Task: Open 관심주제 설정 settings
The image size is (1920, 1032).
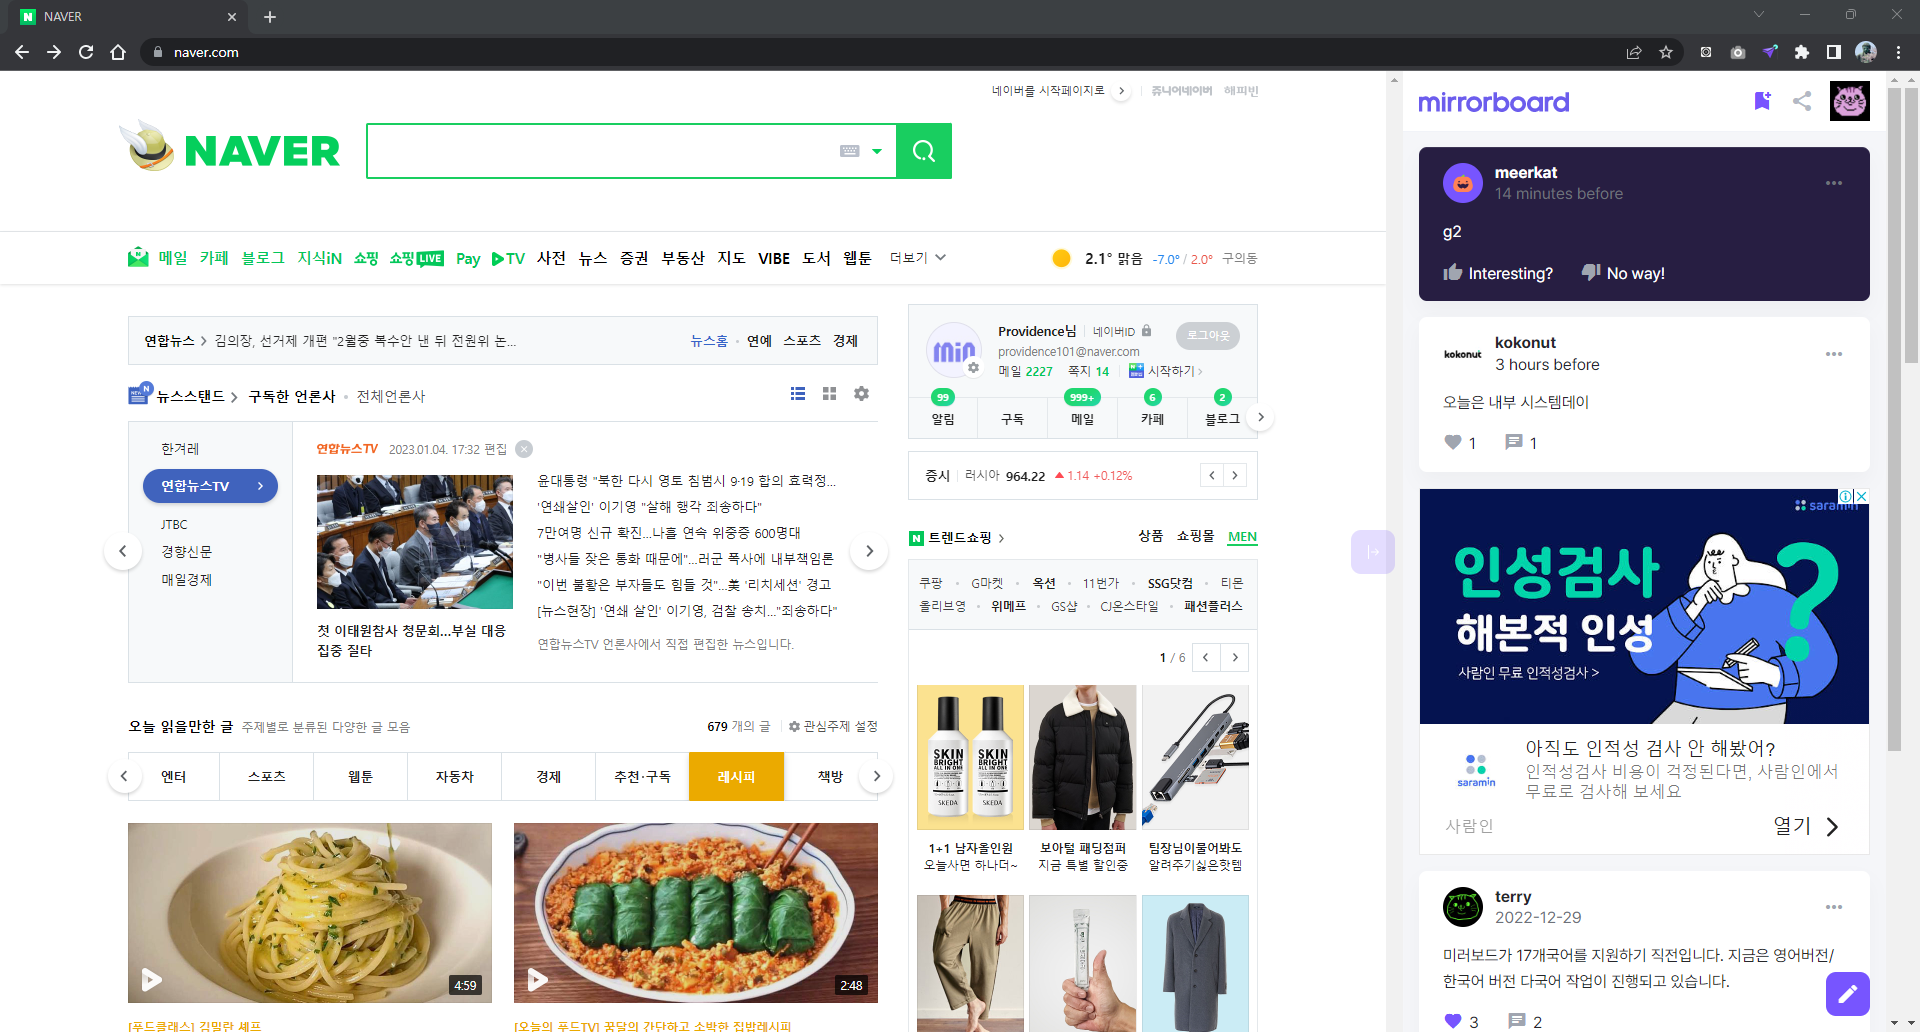Action: [x=833, y=726]
